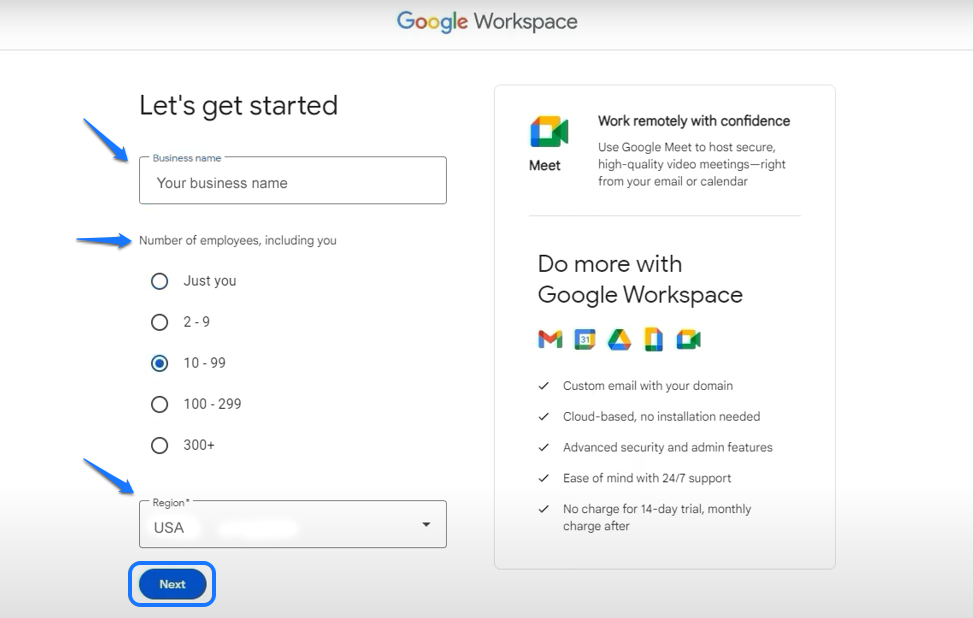
Task: Select the "Just you" employee option
Action: (159, 281)
